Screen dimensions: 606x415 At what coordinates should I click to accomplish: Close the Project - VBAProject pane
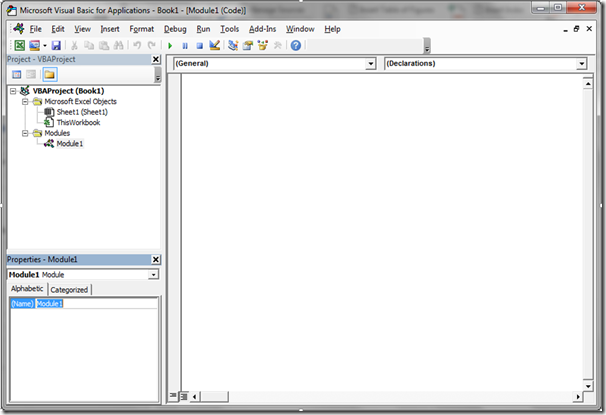coord(156,59)
